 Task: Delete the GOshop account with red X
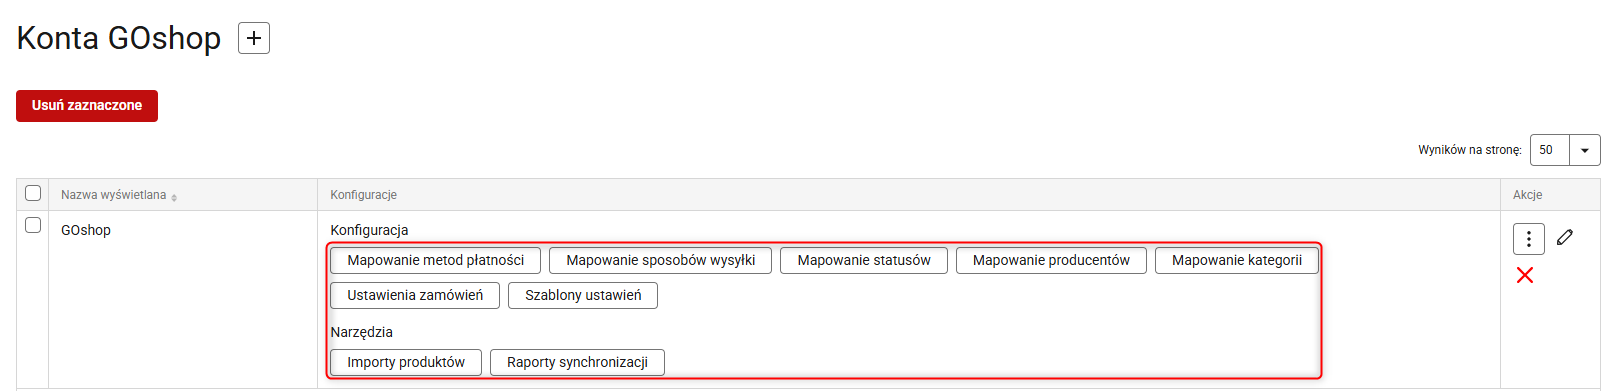point(1525,275)
